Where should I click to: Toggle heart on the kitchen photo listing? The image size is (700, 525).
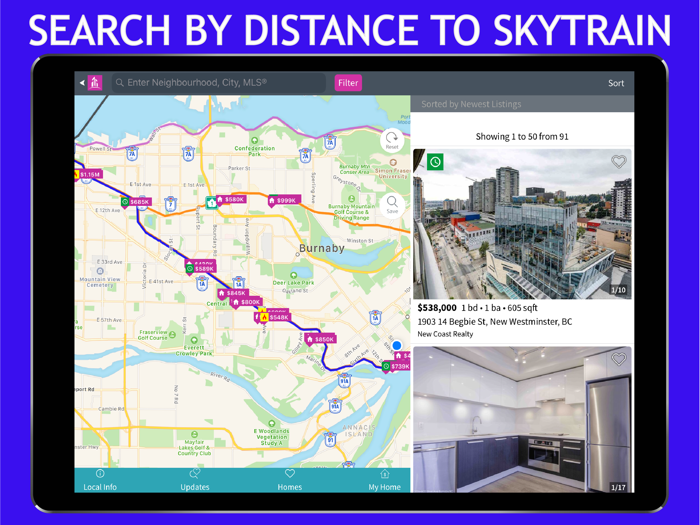point(618,359)
